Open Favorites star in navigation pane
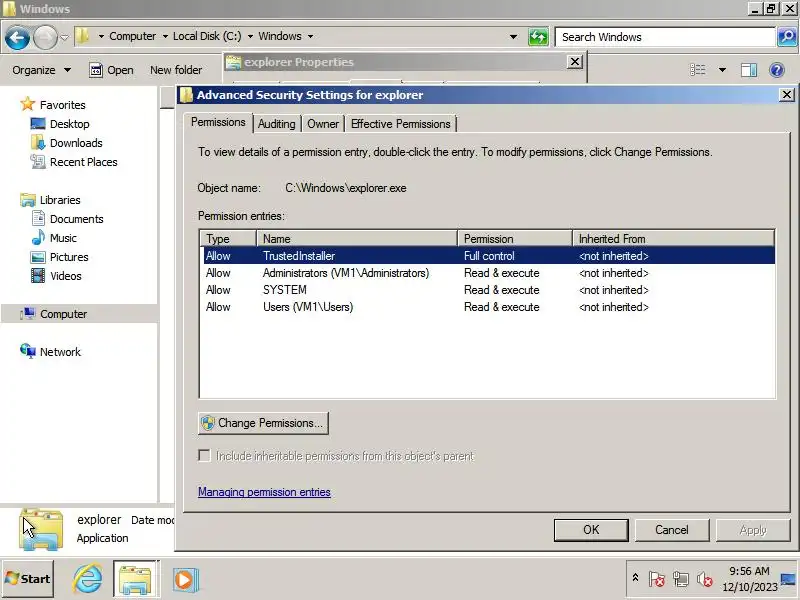Screen dimensions: 800x600 (28, 105)
